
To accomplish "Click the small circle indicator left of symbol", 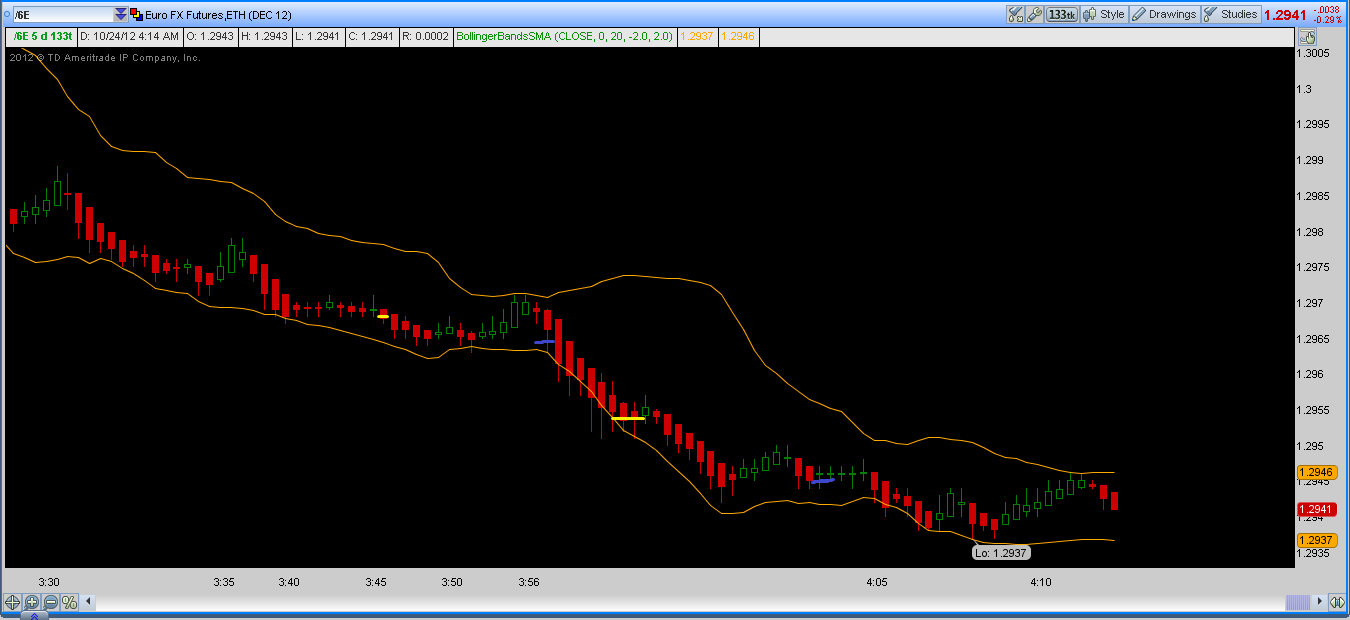I will tap(6, 14).
